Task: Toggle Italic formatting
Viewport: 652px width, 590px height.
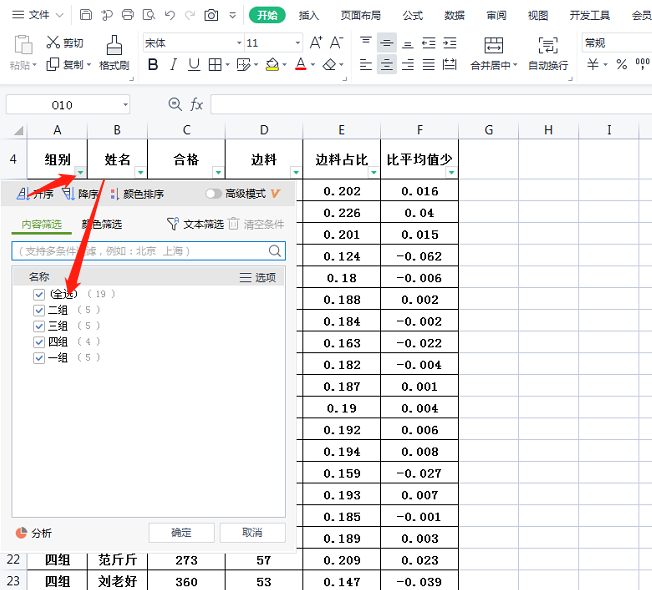Action: click(173, 64)
